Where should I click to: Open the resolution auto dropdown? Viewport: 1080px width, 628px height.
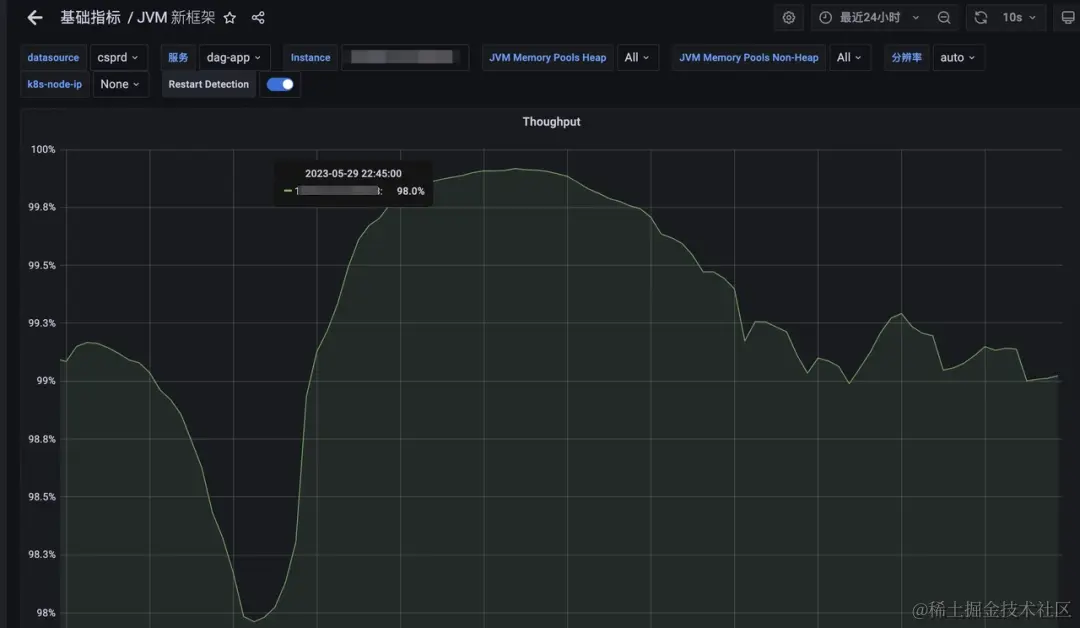click(x=958, y=57)
